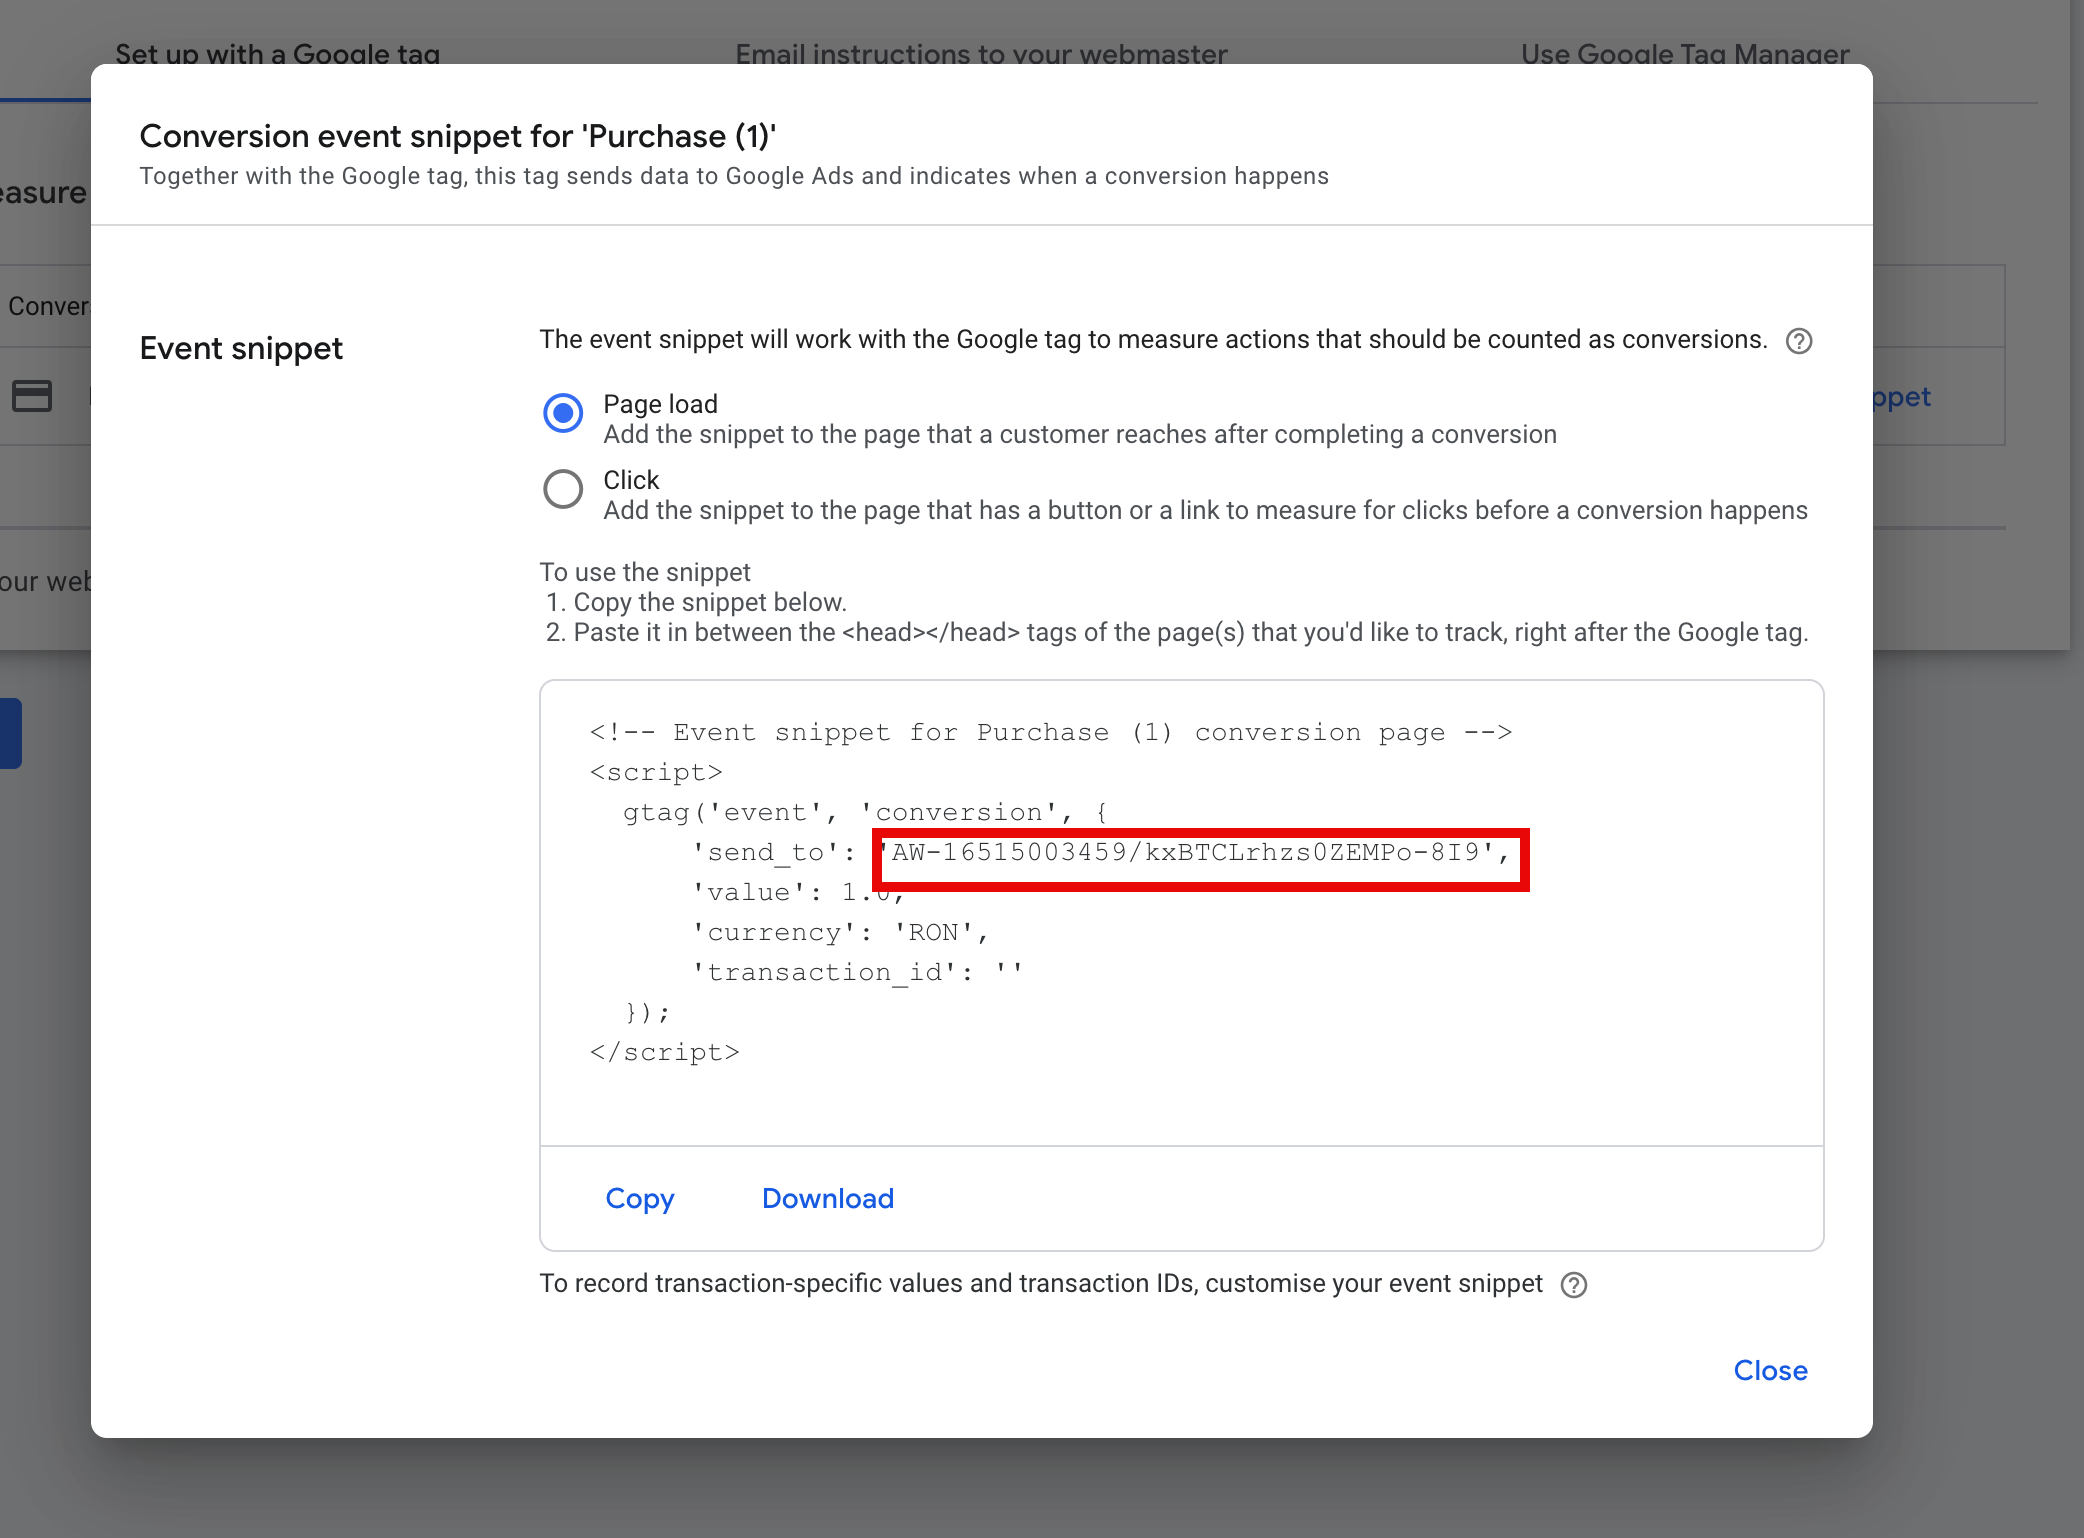Click the credit card icon in background
The height and width of the screenshot is (1538, 2084).
pos(32,396)
